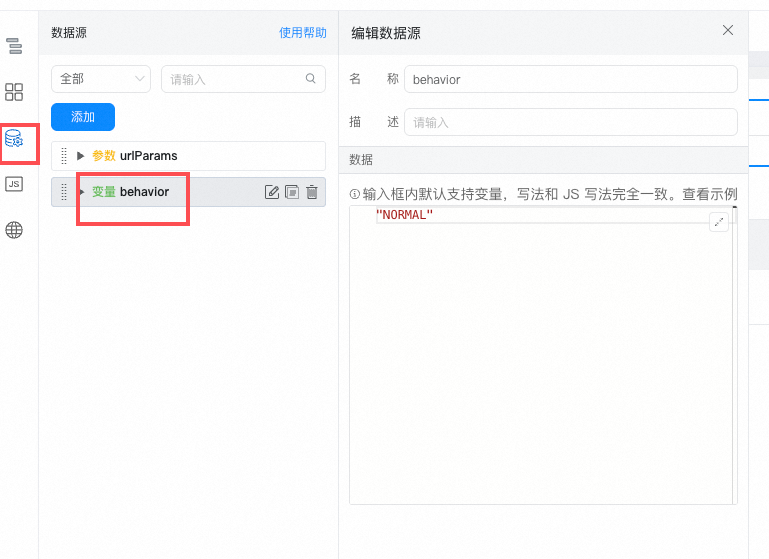
Task: Click the description 请输入 input field
Action: pyautogui.click(x=571, y=122)
